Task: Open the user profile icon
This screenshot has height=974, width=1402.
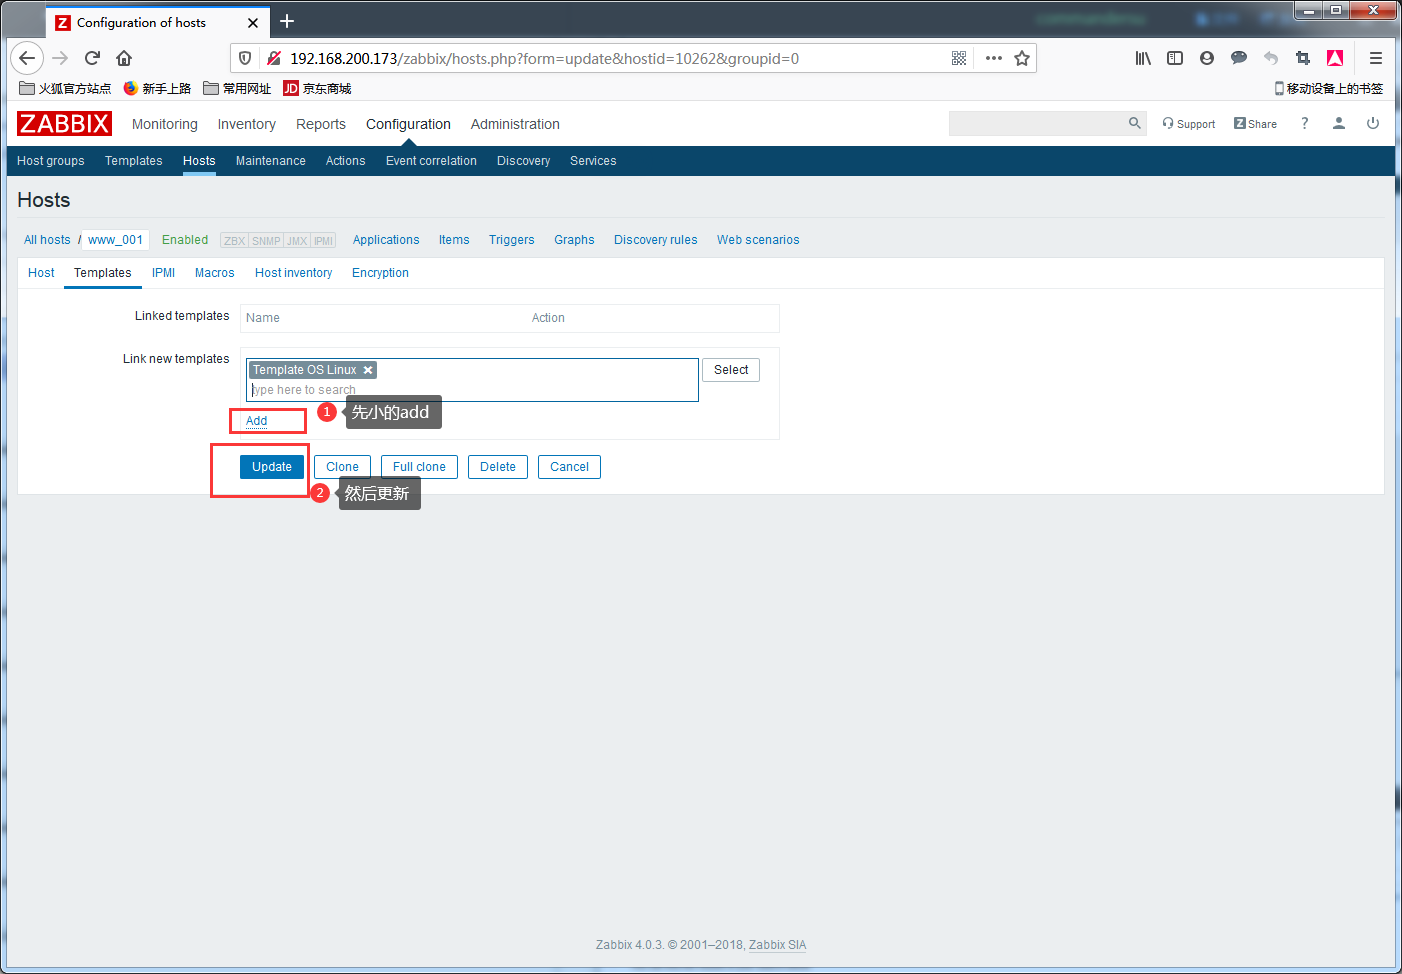Action: 1339,123
